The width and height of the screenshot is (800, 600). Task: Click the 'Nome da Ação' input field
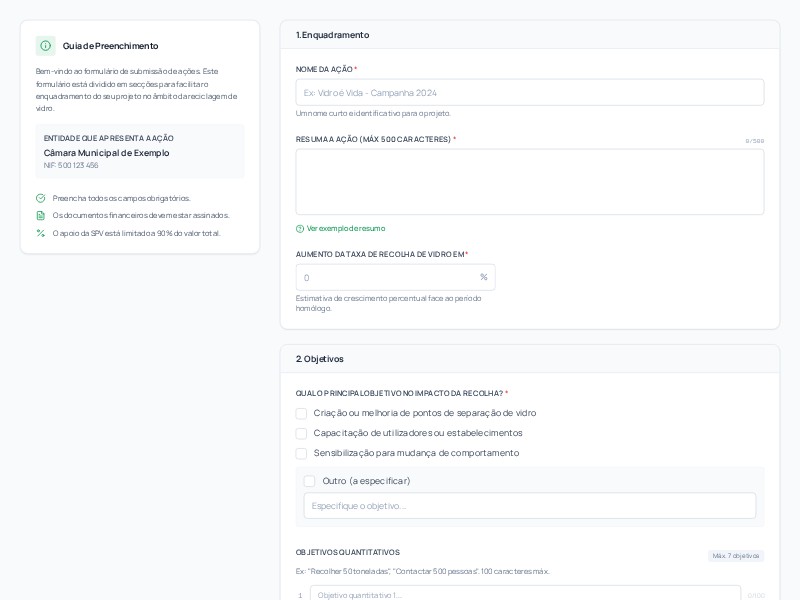coord(530,92)
